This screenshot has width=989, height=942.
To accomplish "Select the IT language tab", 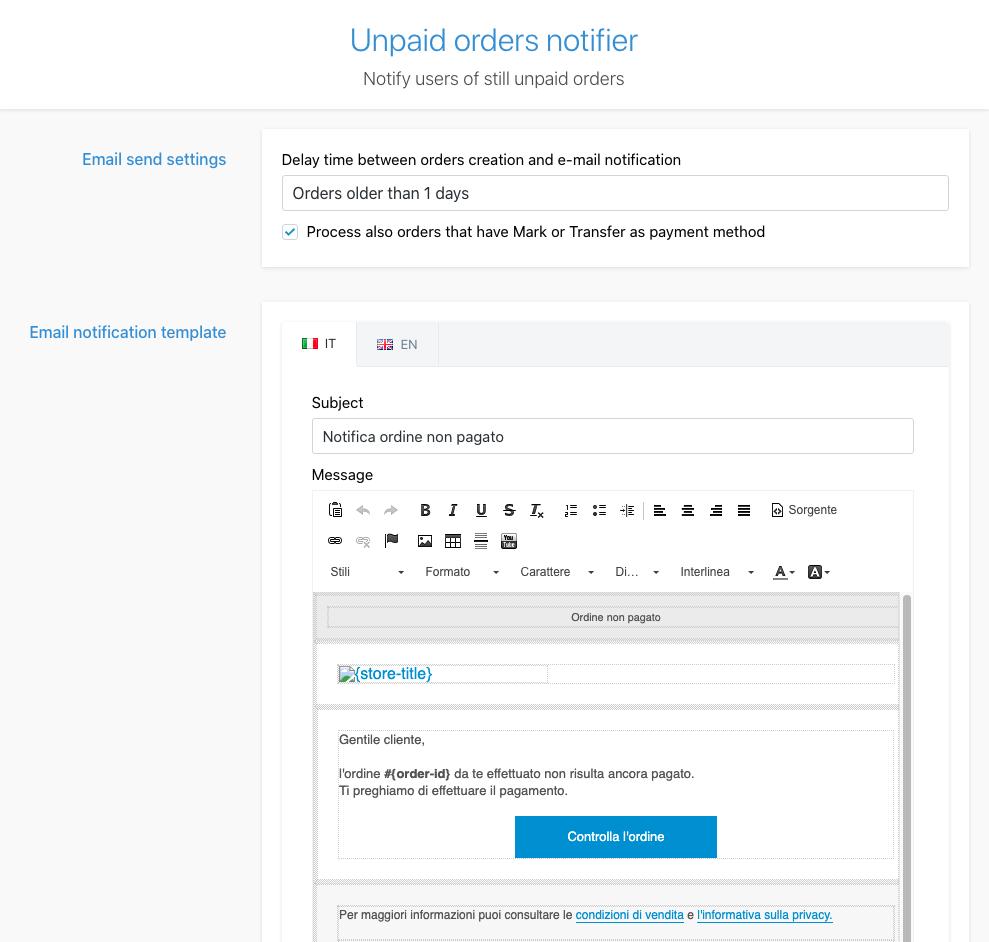I will coord(319,344).
